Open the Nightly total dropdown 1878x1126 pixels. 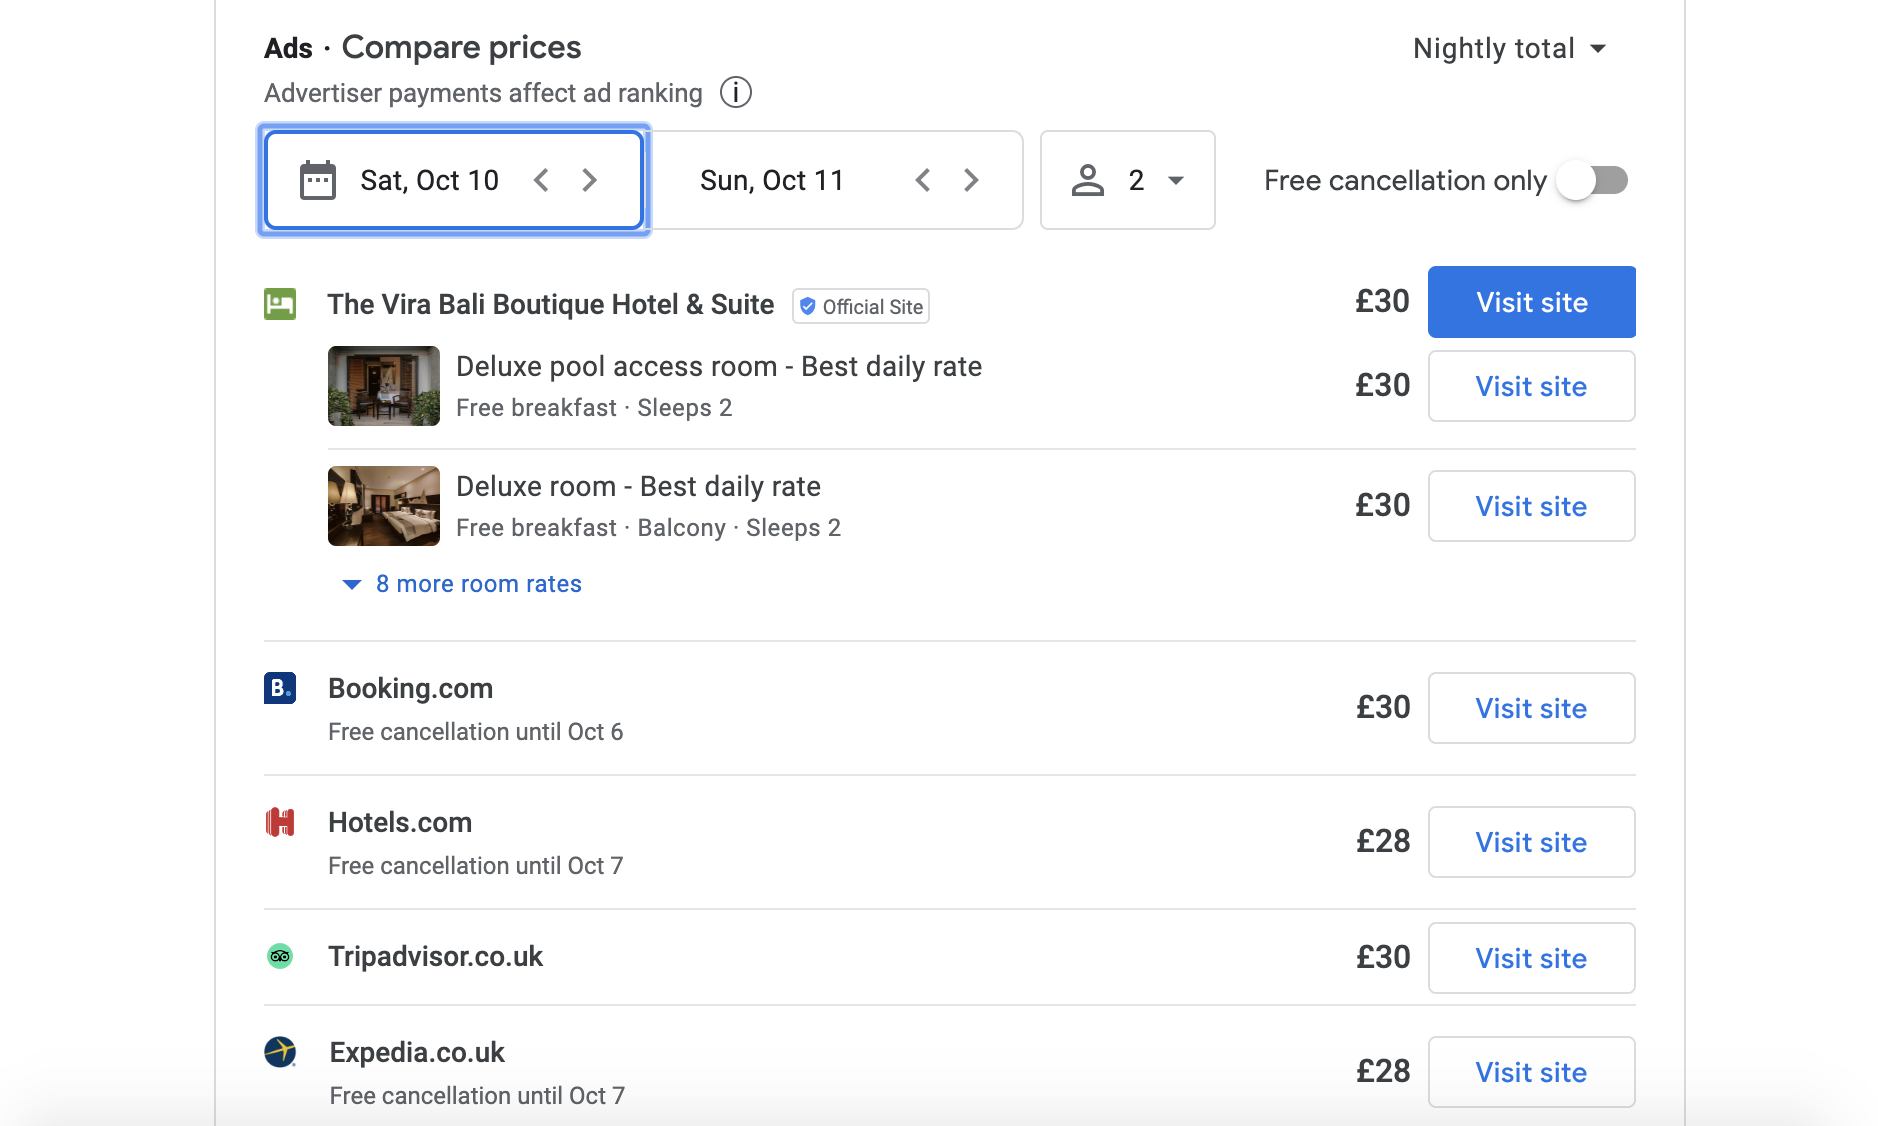(x=1510, y=48)
